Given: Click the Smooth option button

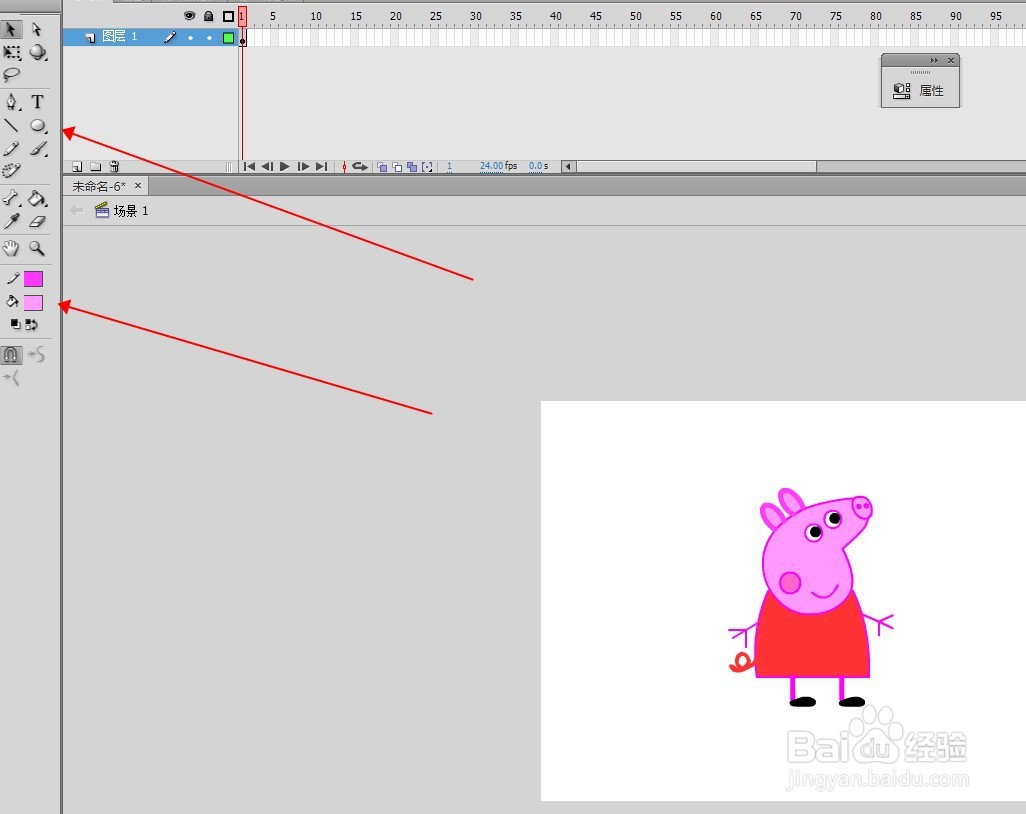Looking at the screenshot, I should [x=37, y=355].
